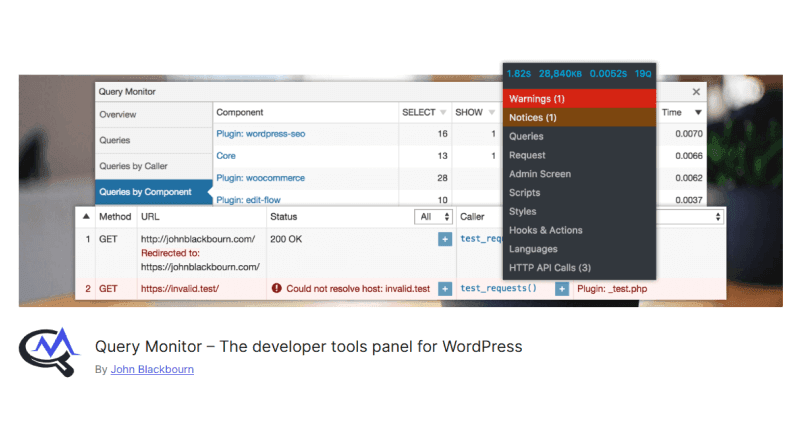Click the red error icon in Status column
The width and height of the screenshot is (800, 445).
[x=276, y=288]
